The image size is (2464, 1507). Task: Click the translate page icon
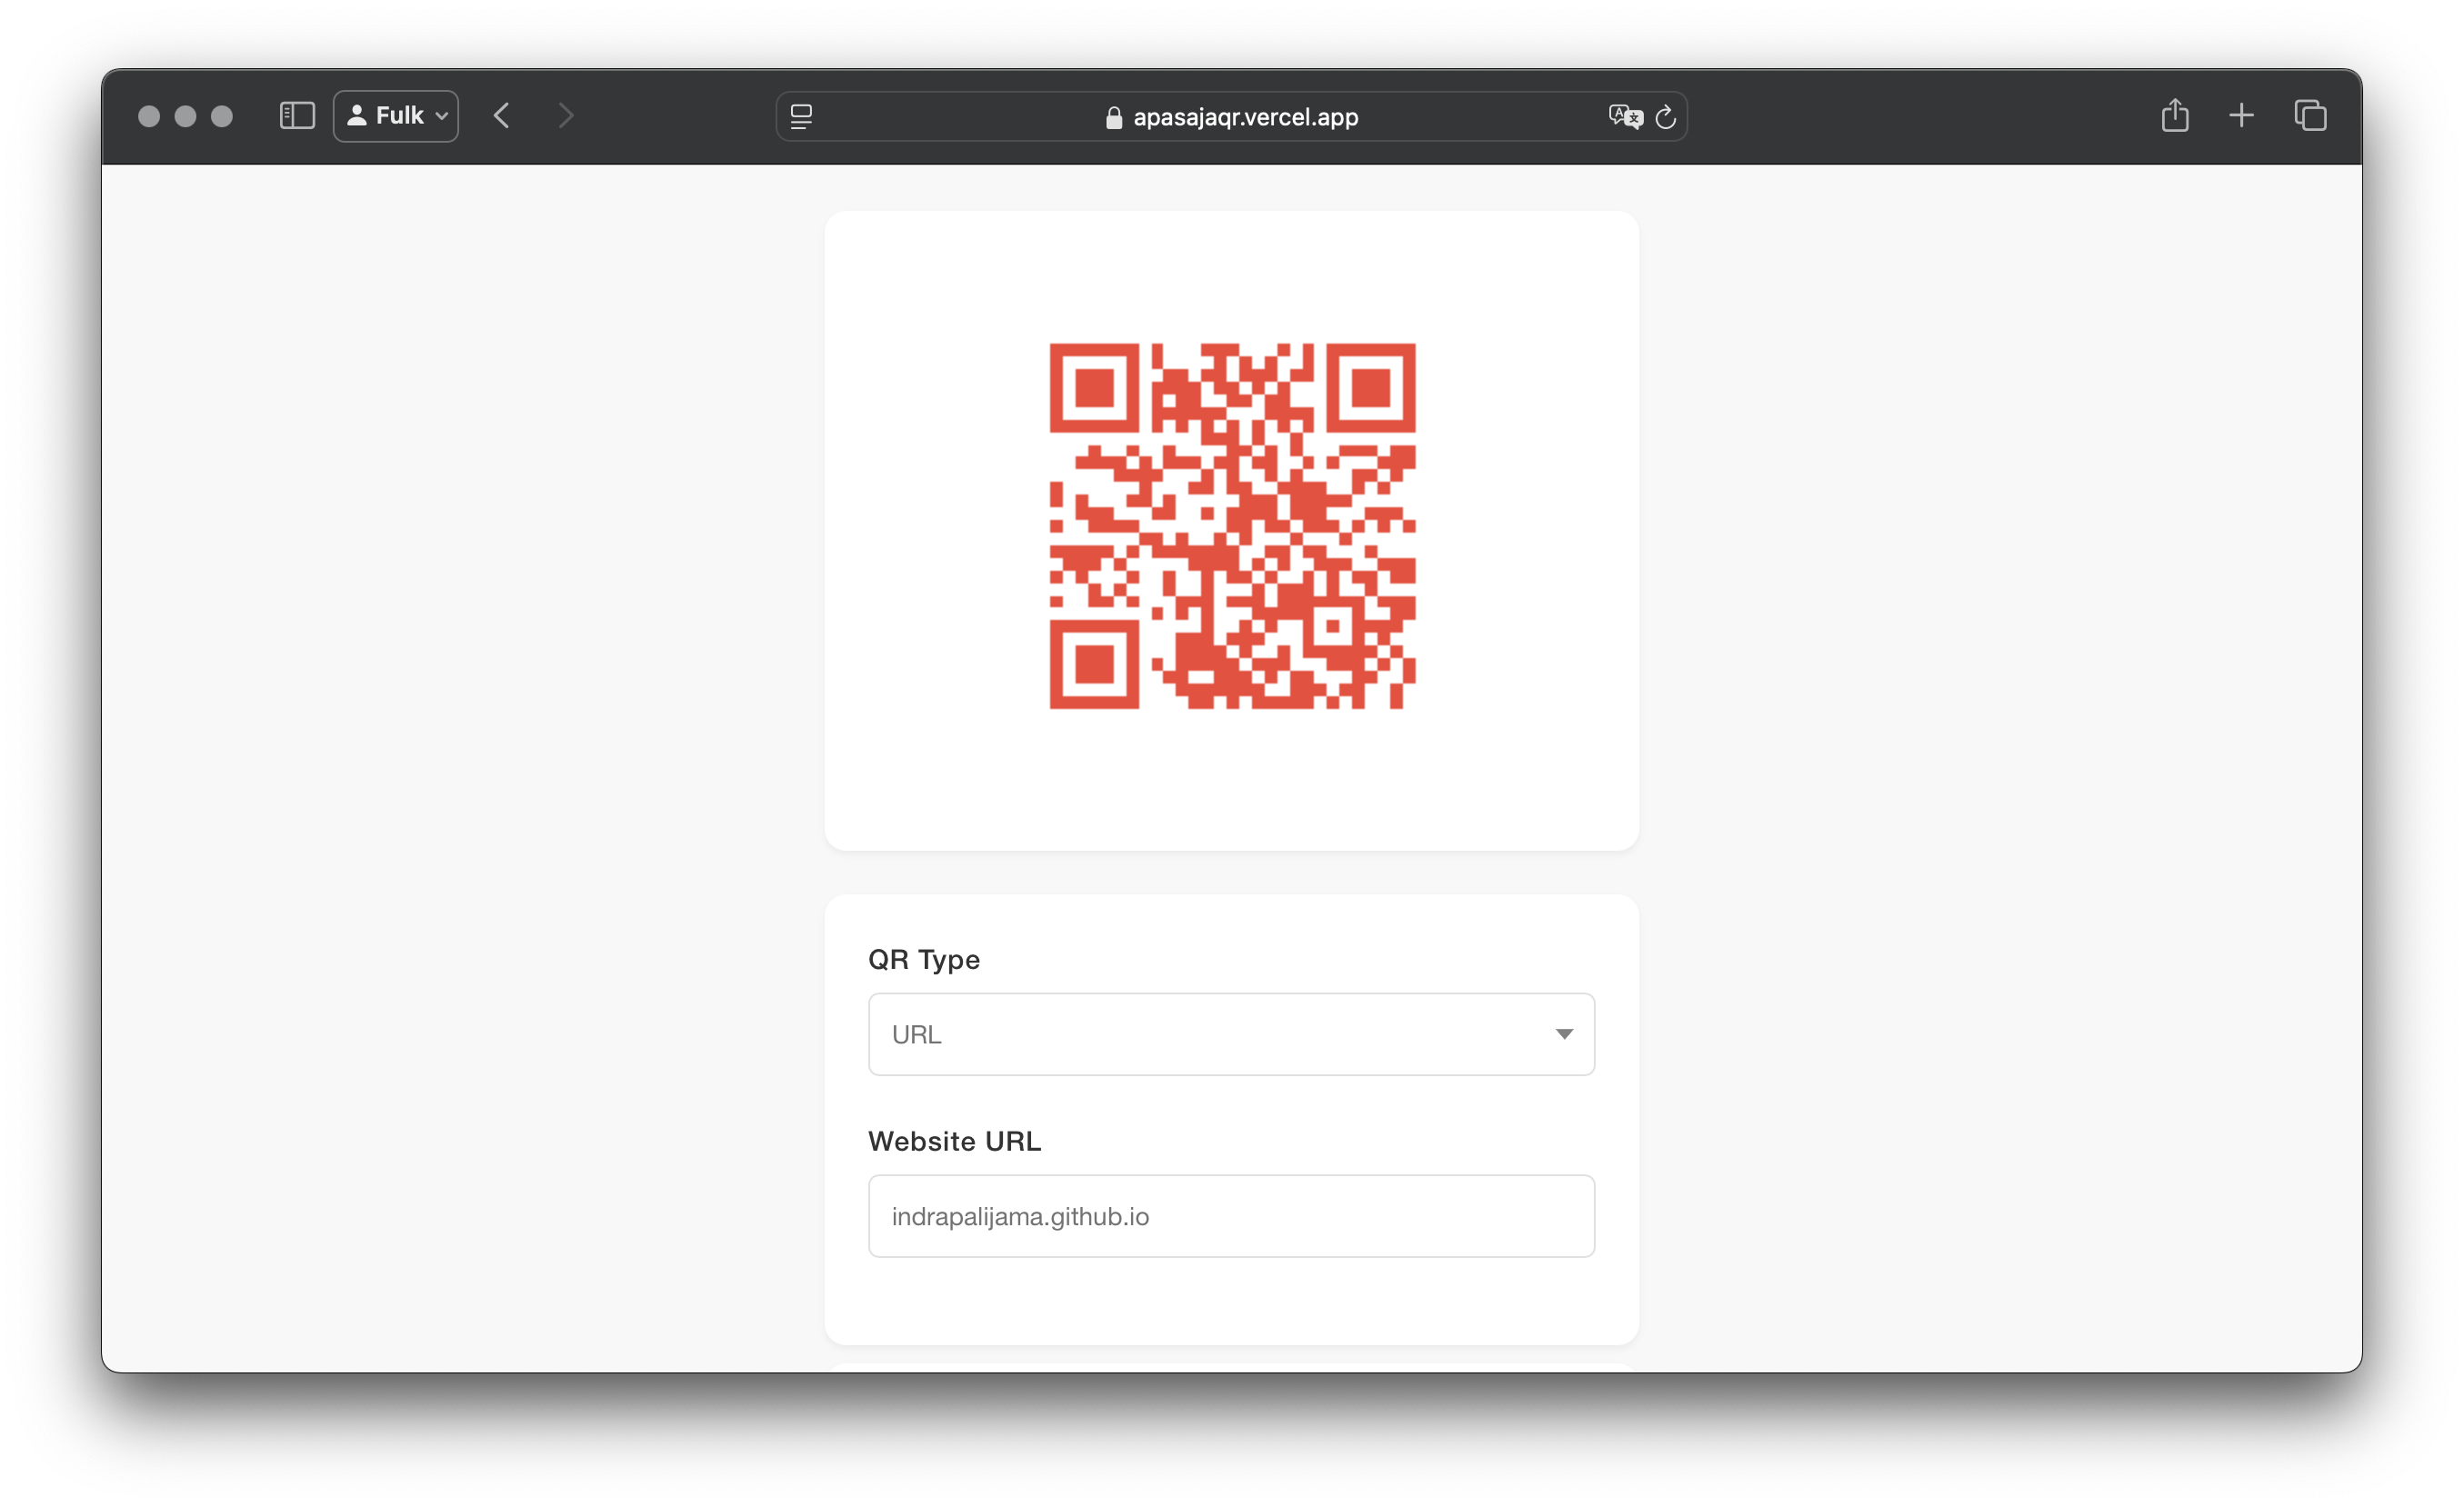1625,117
